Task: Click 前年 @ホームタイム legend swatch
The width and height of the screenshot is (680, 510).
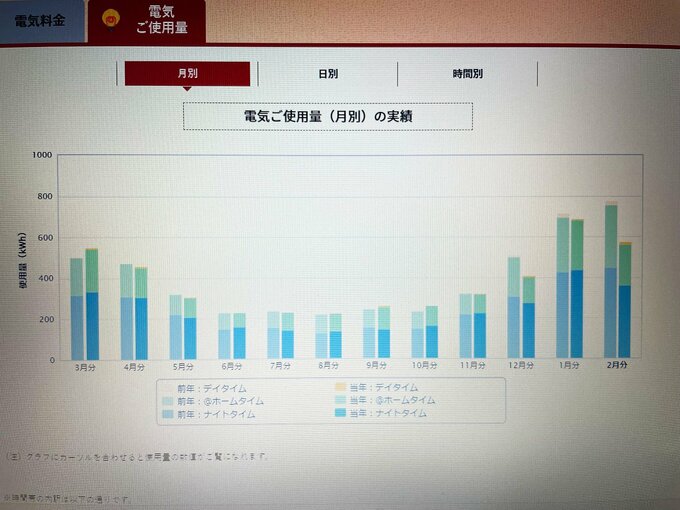Action: tap(166, 400)
